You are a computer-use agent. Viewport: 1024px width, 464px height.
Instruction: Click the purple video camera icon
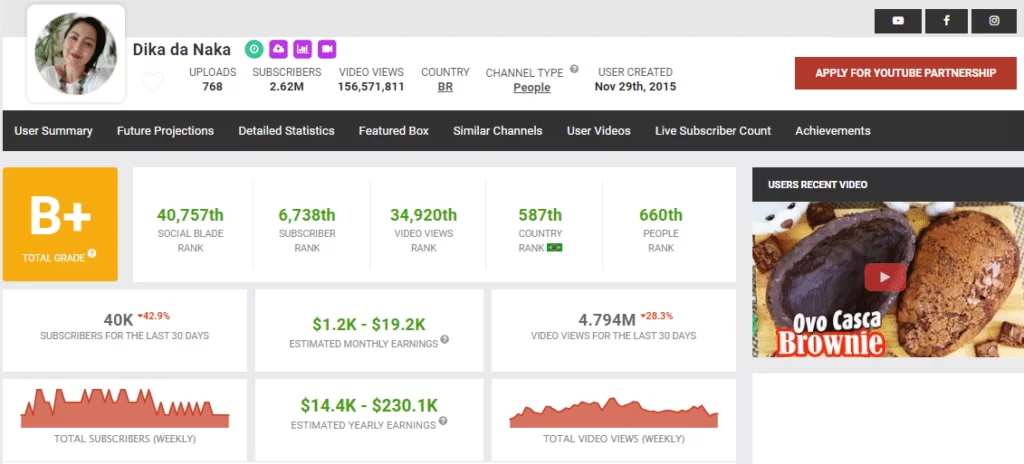coord(327,49)
